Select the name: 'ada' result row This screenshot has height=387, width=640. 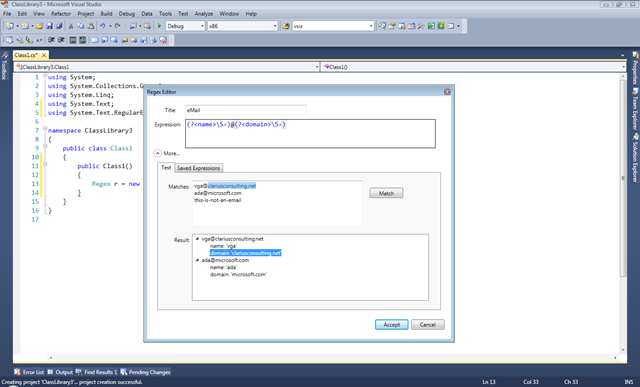click(223, 267)
